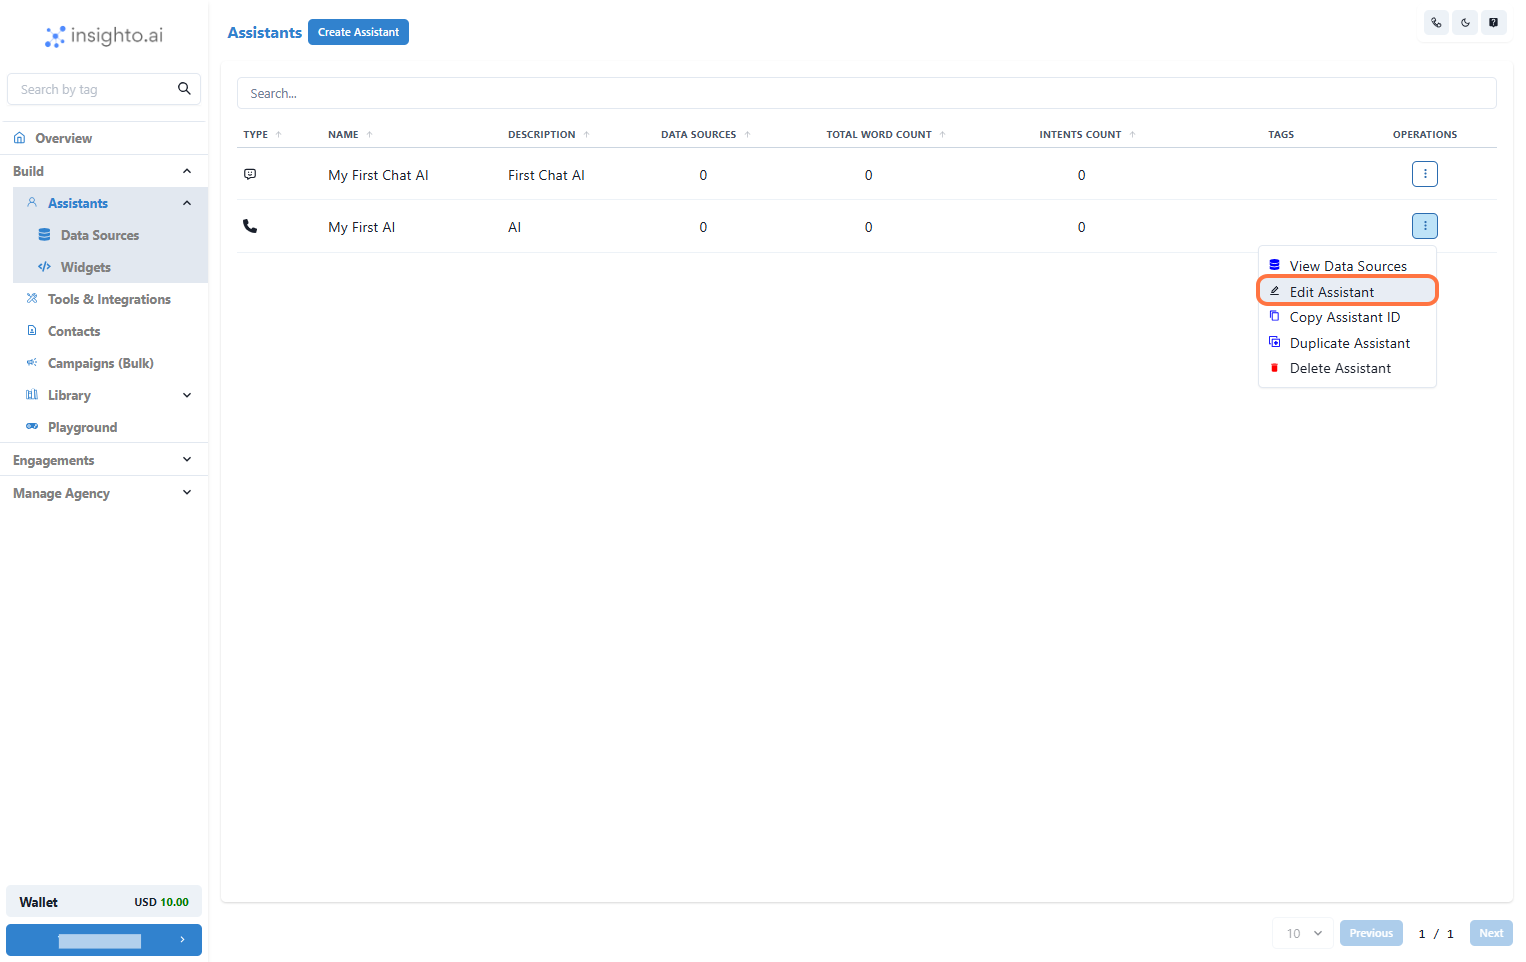Choose Edit Assistant in context menu

[x=1347, y=291]
